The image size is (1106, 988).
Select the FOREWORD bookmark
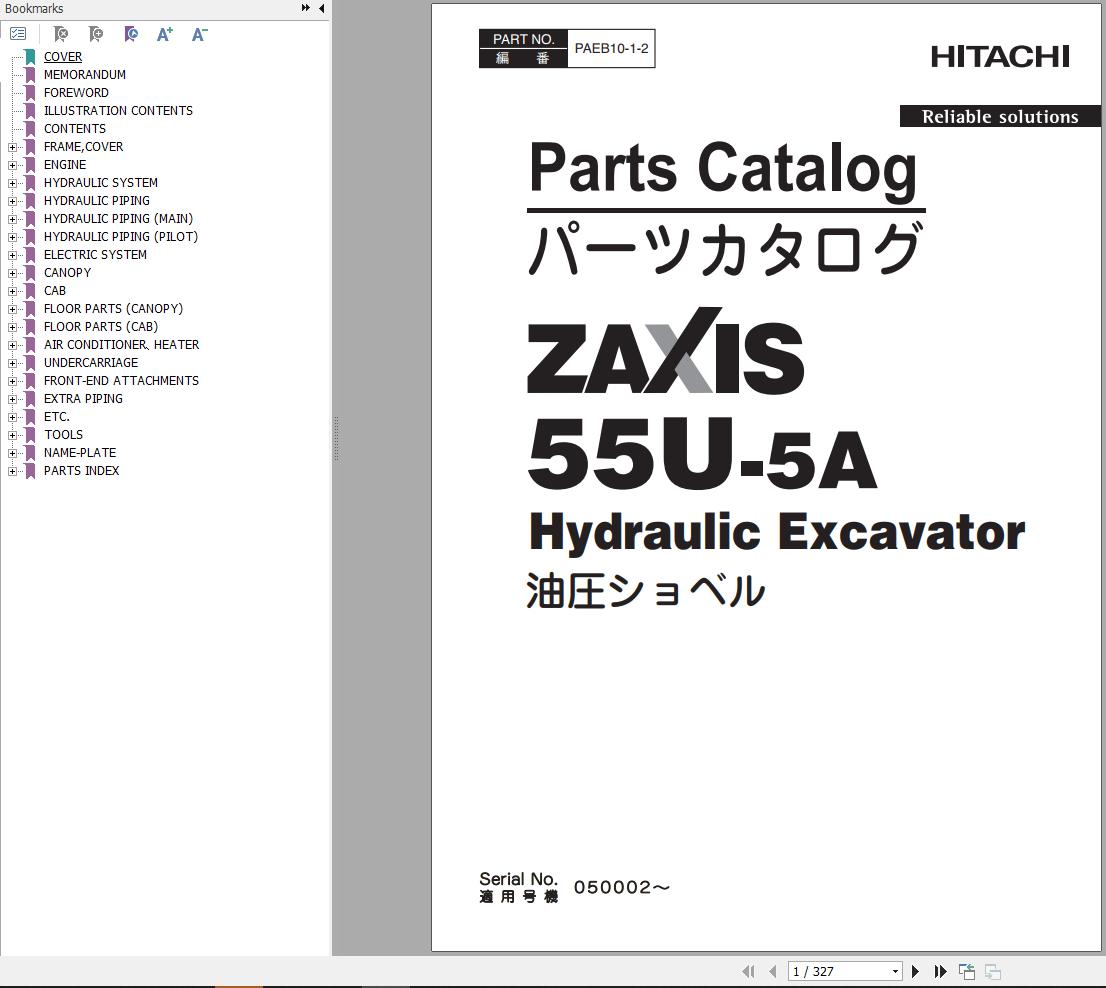(76, 93)
